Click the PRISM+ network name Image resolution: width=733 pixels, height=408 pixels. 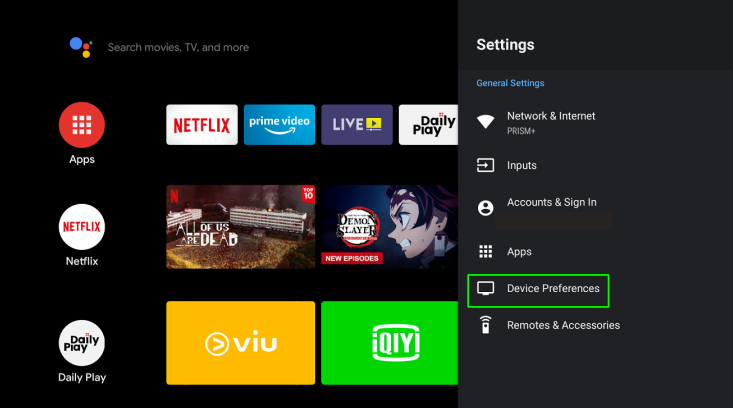click(521, 131)
